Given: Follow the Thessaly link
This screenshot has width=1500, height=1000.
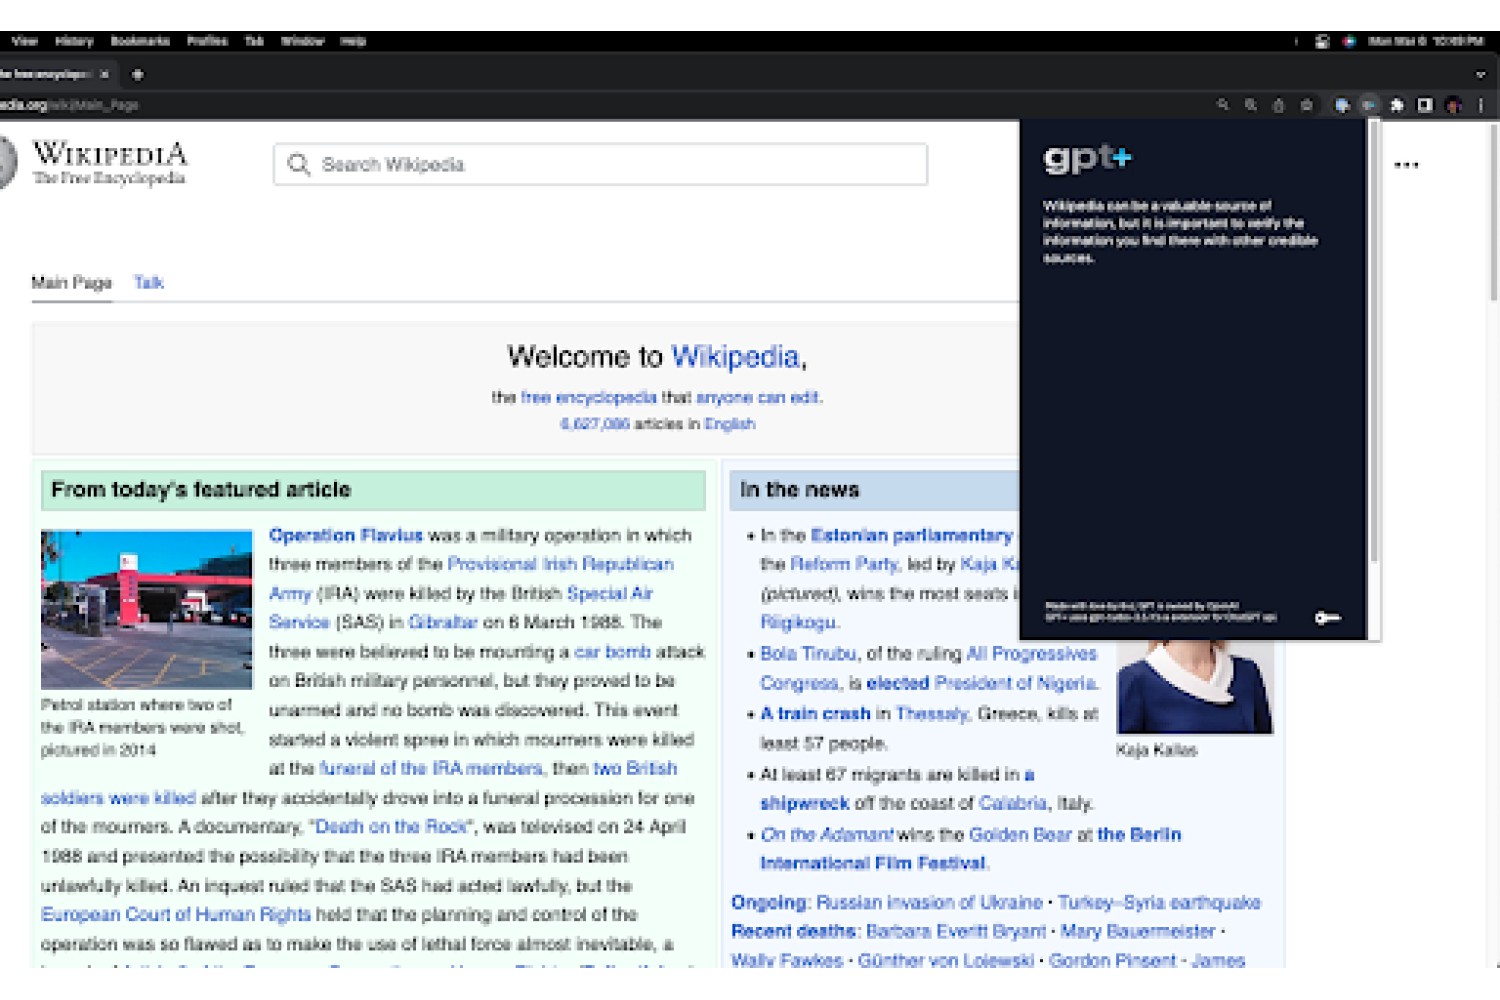Looking at the screenshot, I should coord(932,714).
